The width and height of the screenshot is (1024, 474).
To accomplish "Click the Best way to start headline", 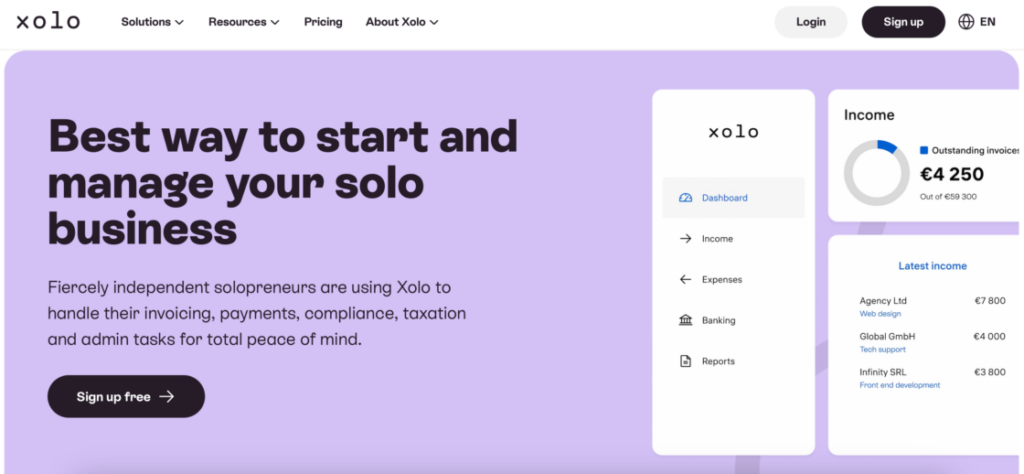I will click(283, 182).
